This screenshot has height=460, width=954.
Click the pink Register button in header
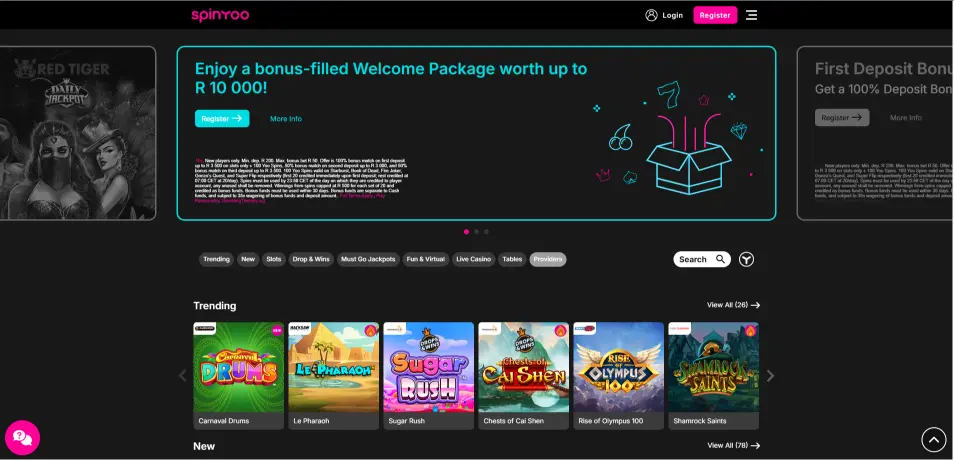click(x=715, y=15)
